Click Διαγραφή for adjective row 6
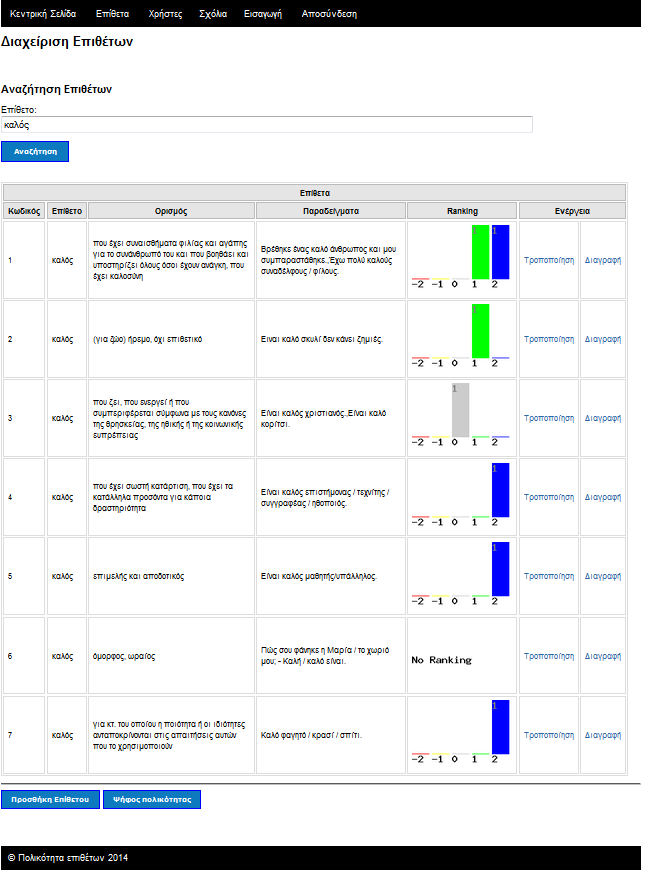This screenshot has height=881, width=647. click(603, 656)
